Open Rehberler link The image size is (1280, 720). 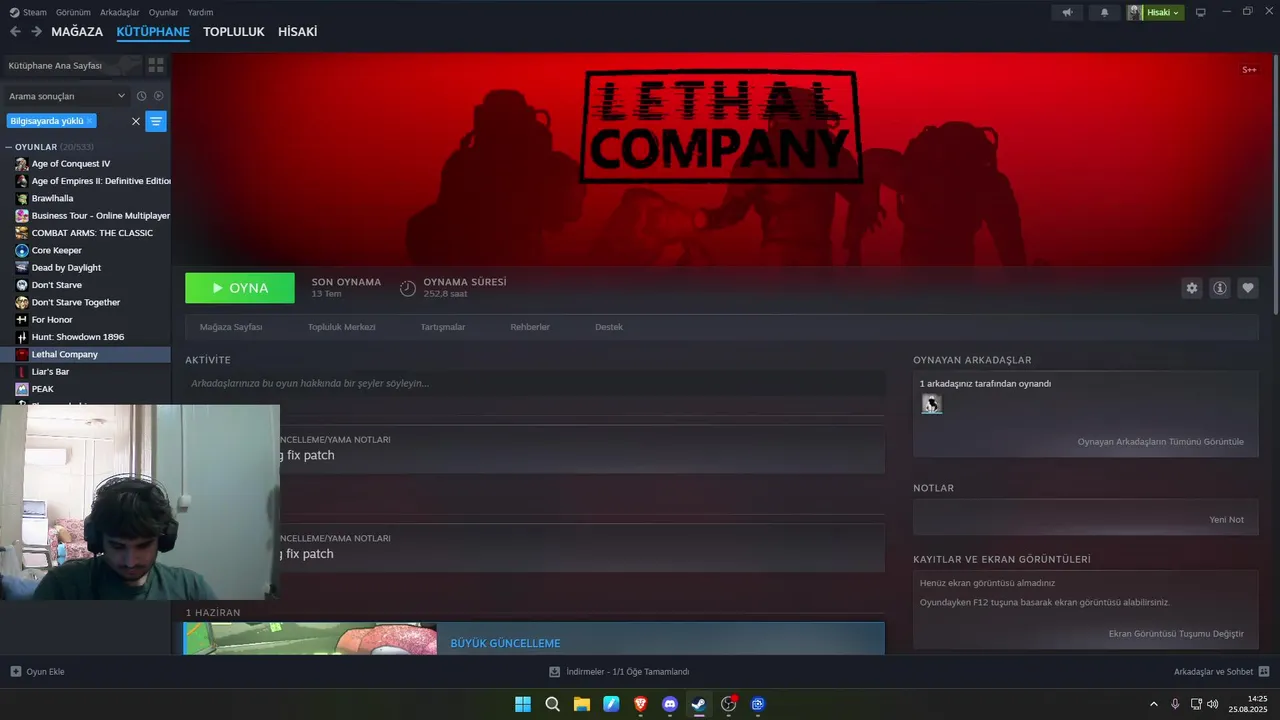pyautogui.click(x=530, y=327)
